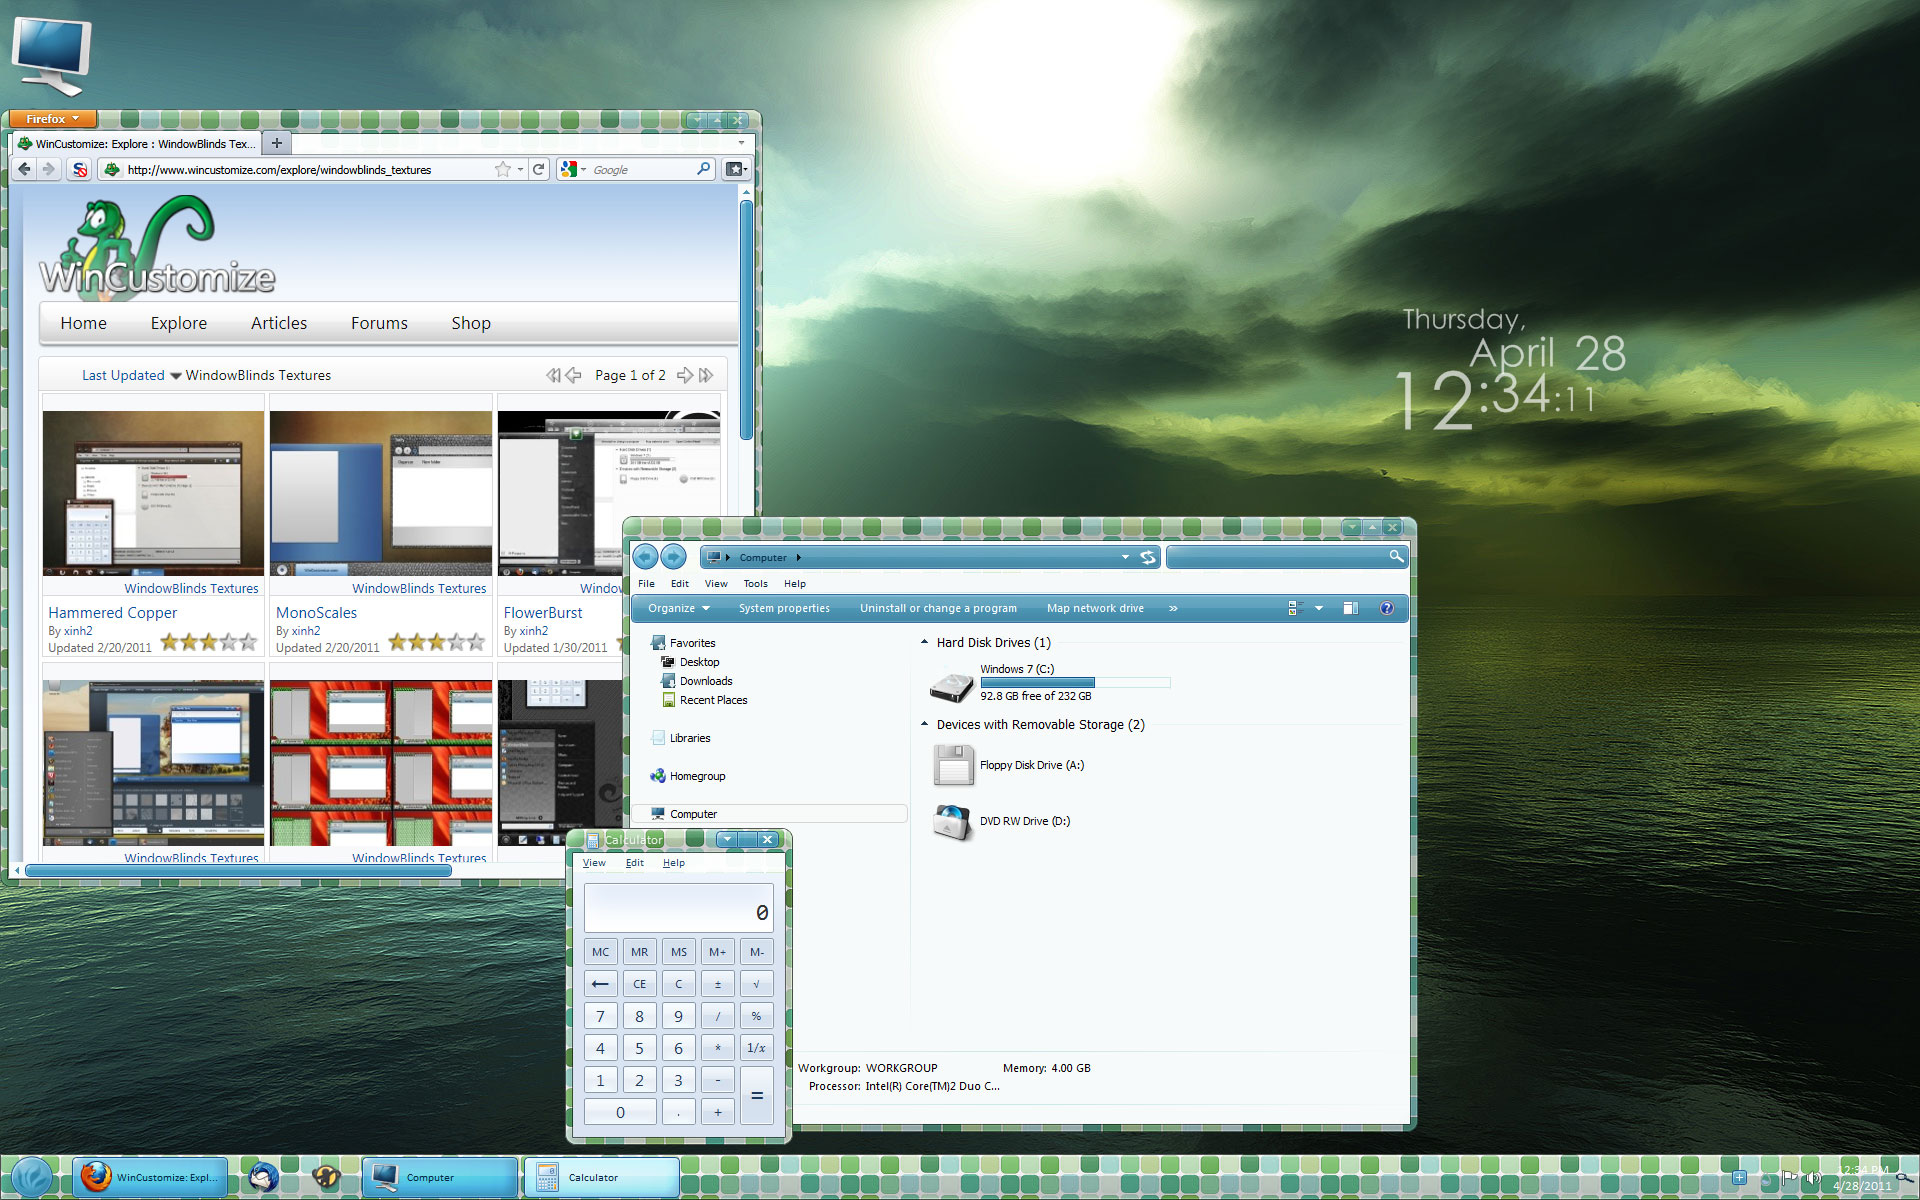Open the Calculator Help menu
The image size is (1920, 1200).
point(674,862)
